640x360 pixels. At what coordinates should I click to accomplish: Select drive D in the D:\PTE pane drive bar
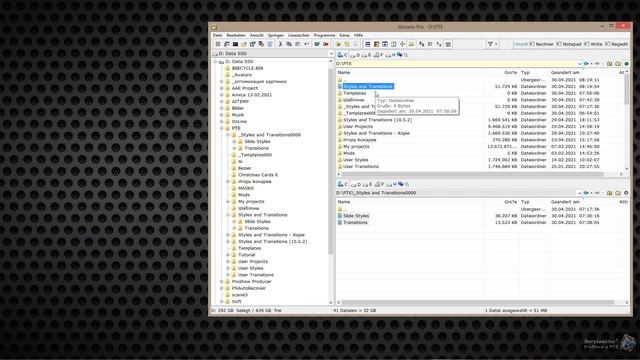355,55
